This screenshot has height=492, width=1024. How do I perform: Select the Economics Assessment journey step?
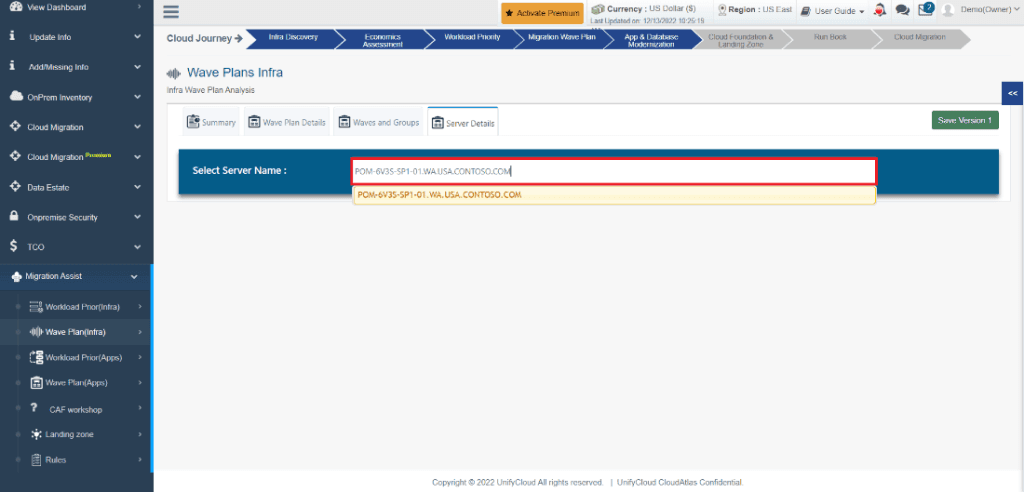point(382,41)
